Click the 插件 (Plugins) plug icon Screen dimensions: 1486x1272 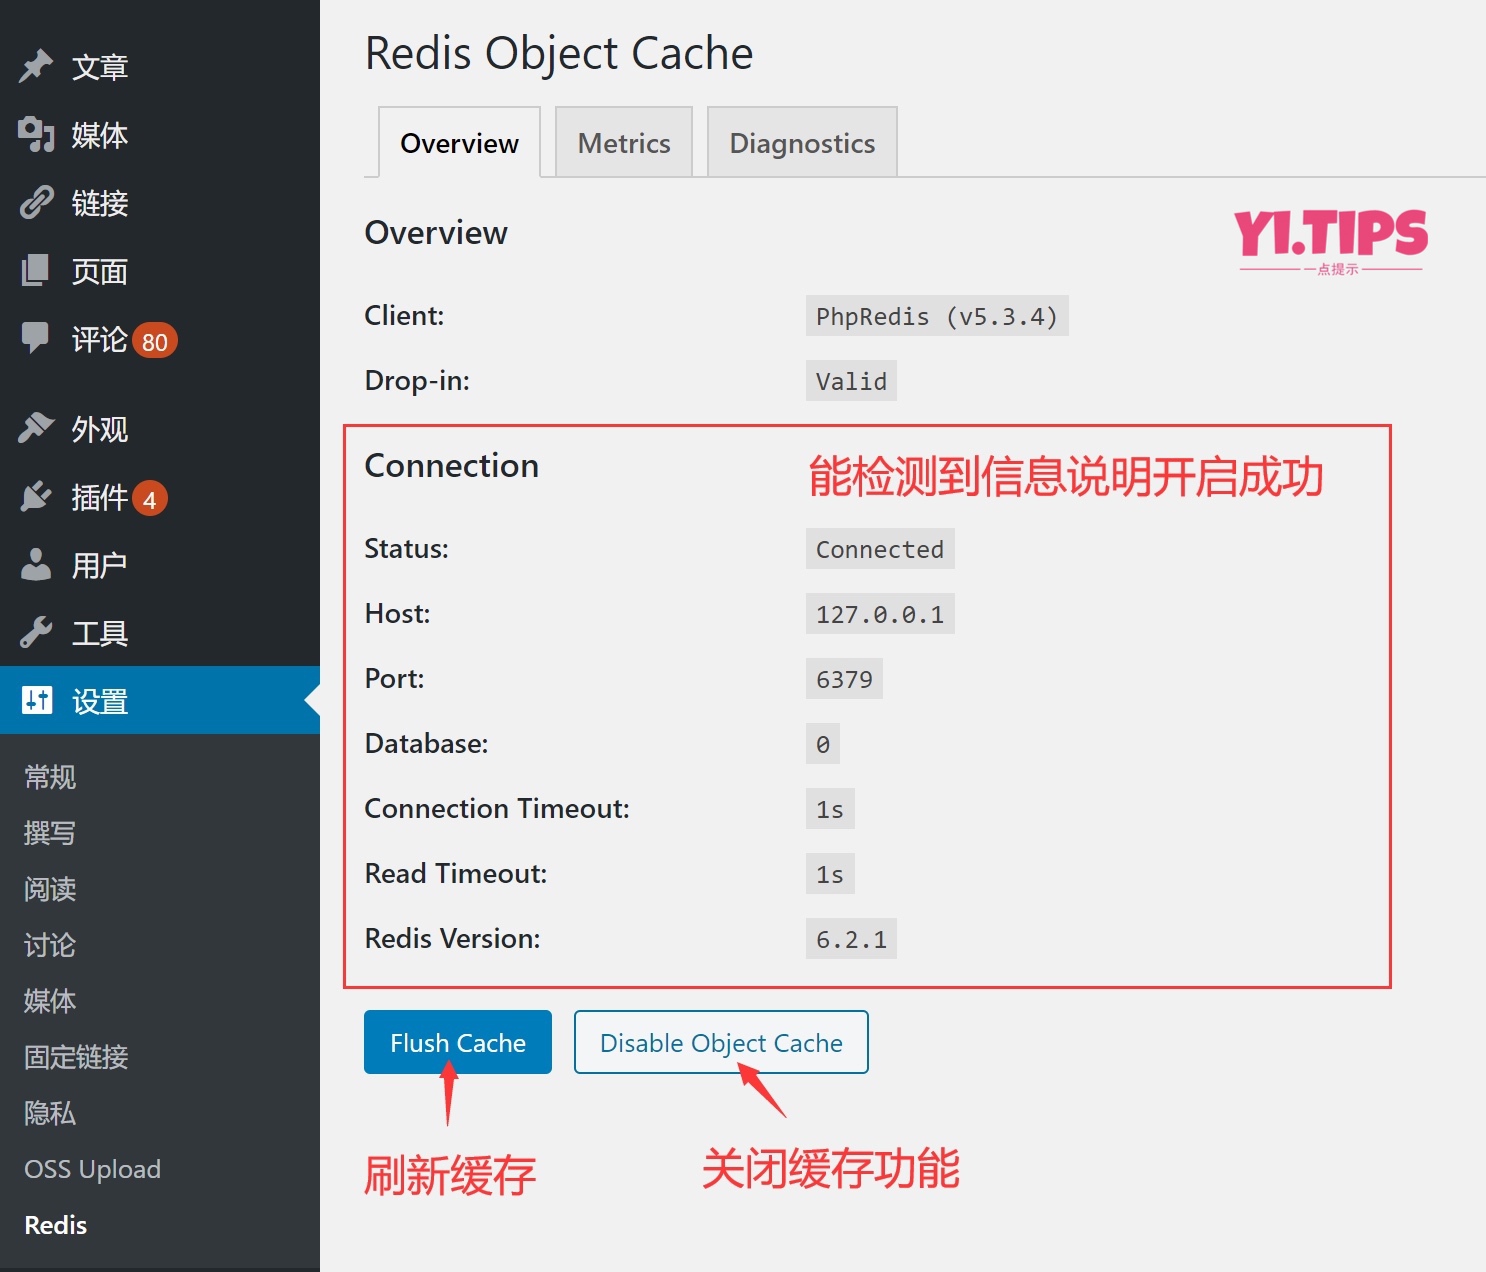point(36,497)
